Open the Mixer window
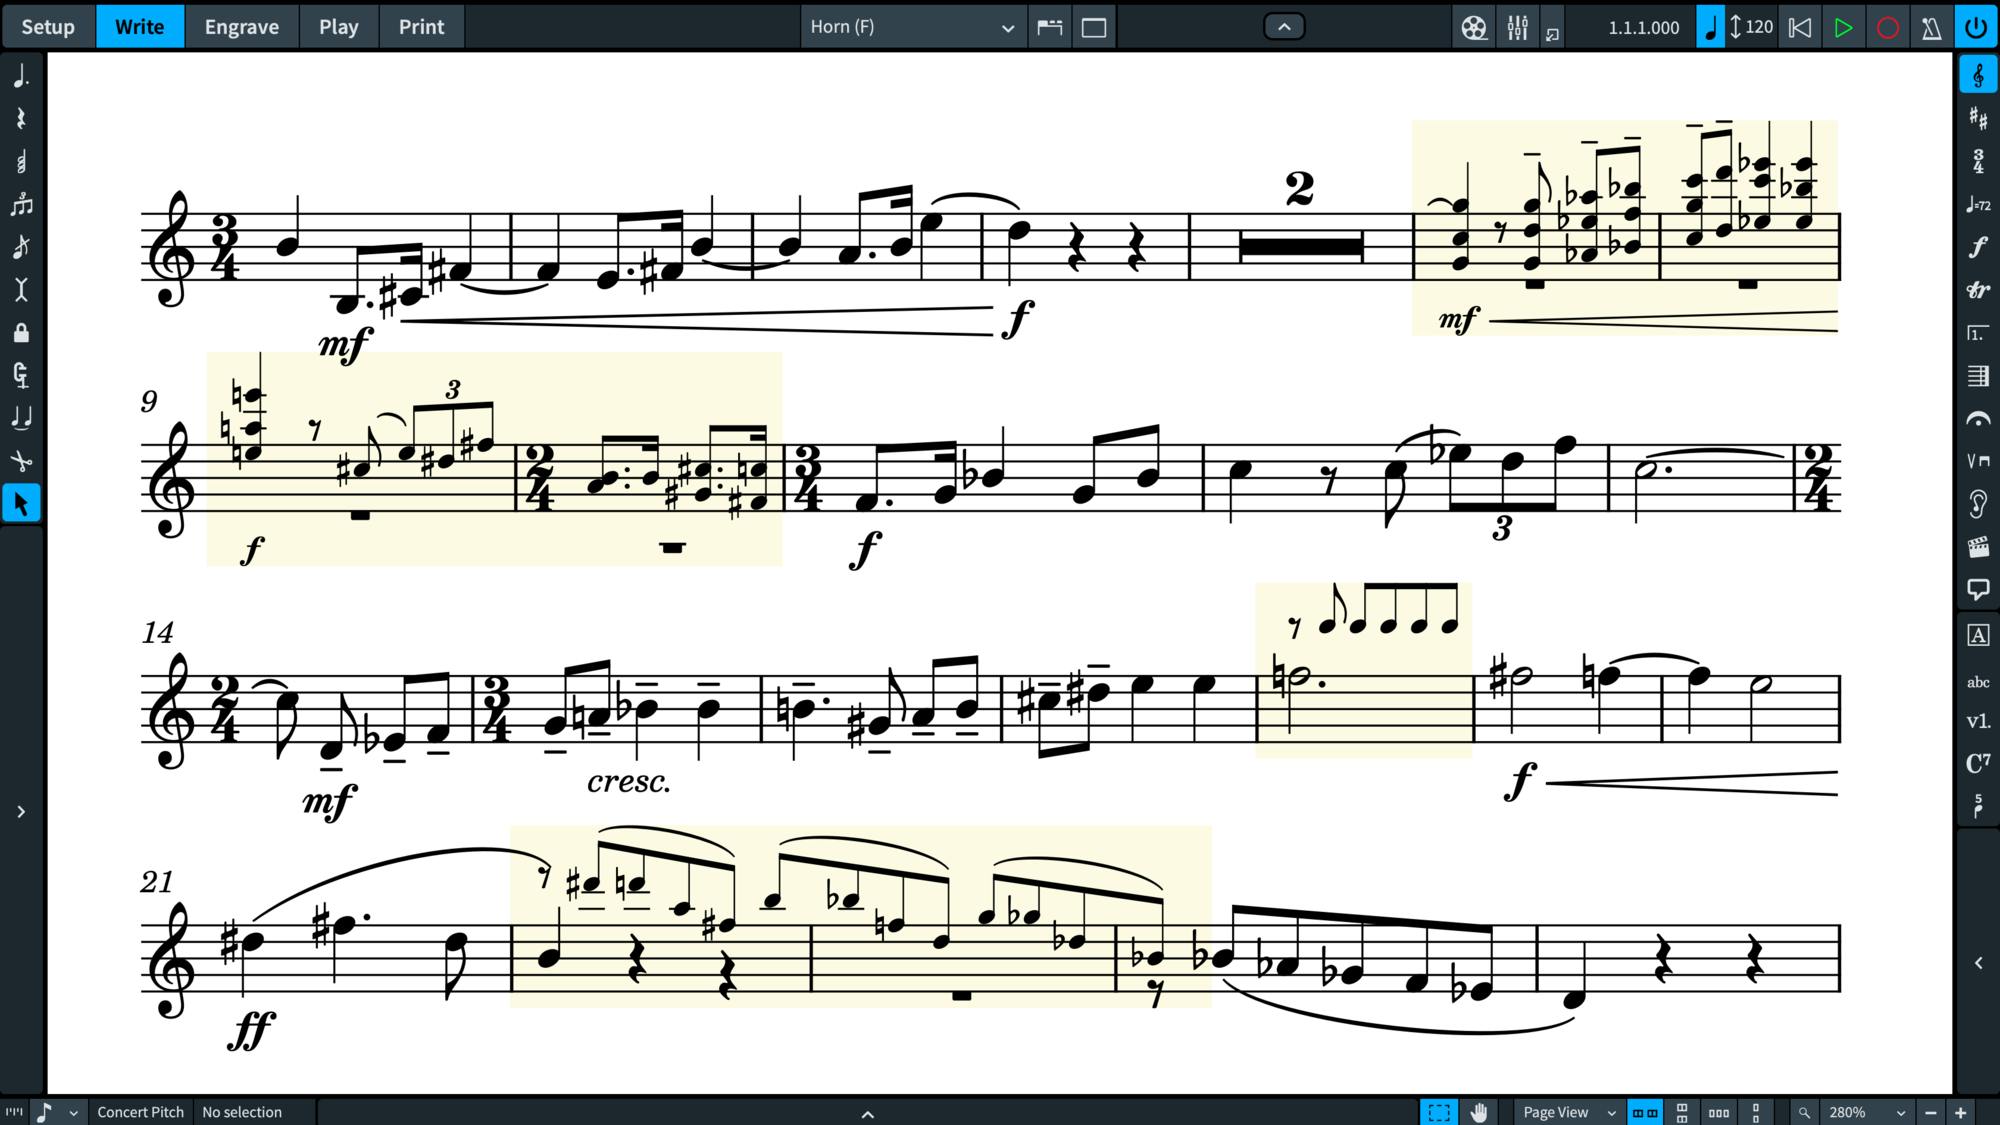 point(1517,27)
